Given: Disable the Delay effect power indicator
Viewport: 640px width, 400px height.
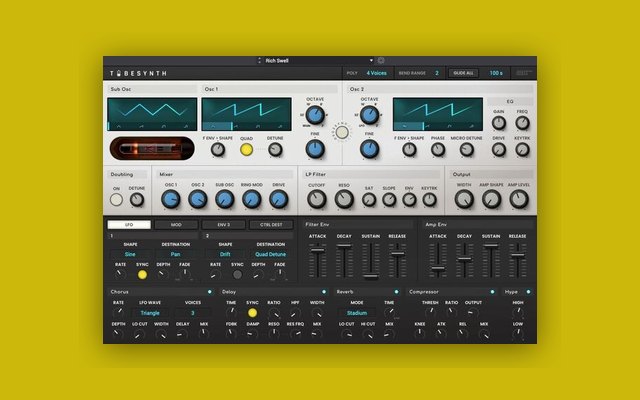Looking at the screenshot, I should (x=324, y=292).
